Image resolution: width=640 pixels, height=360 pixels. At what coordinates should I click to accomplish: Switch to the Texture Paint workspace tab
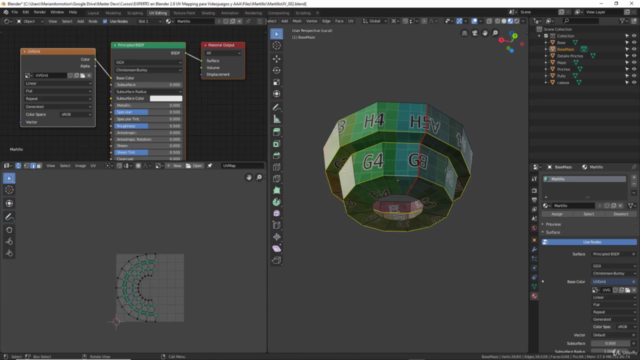click(x=184, y=13)
